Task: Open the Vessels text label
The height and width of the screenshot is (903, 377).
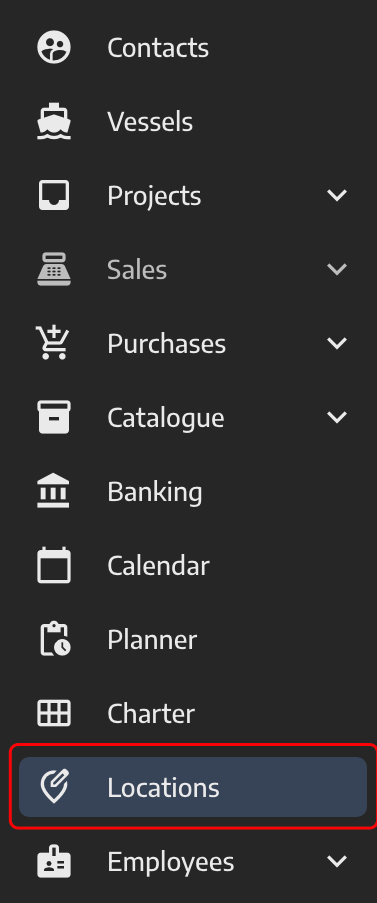Action: (150, 122)
